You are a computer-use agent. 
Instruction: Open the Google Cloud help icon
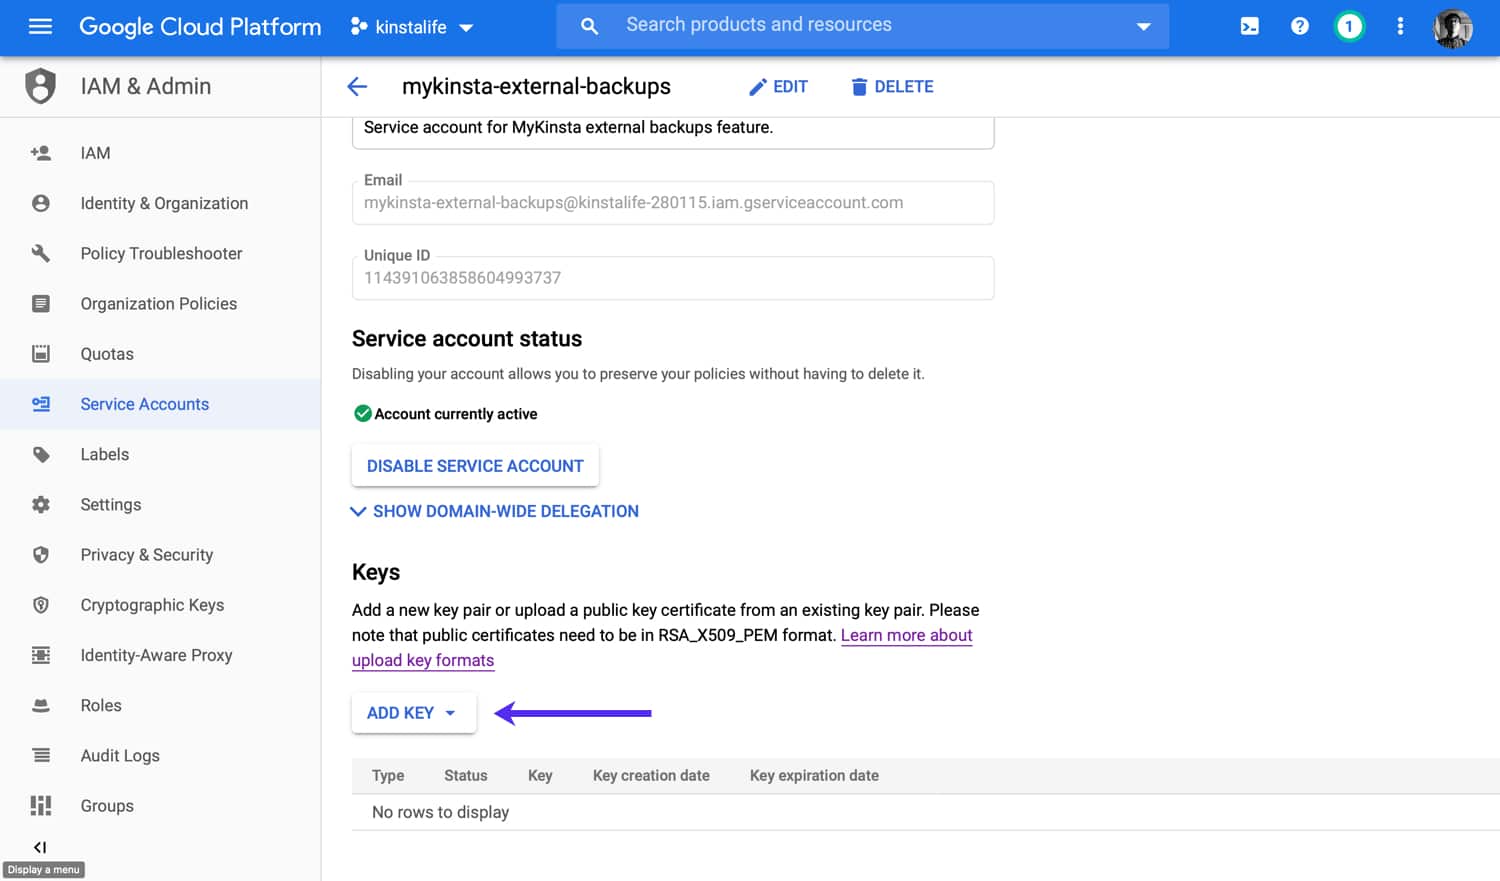coord(1299,26)
